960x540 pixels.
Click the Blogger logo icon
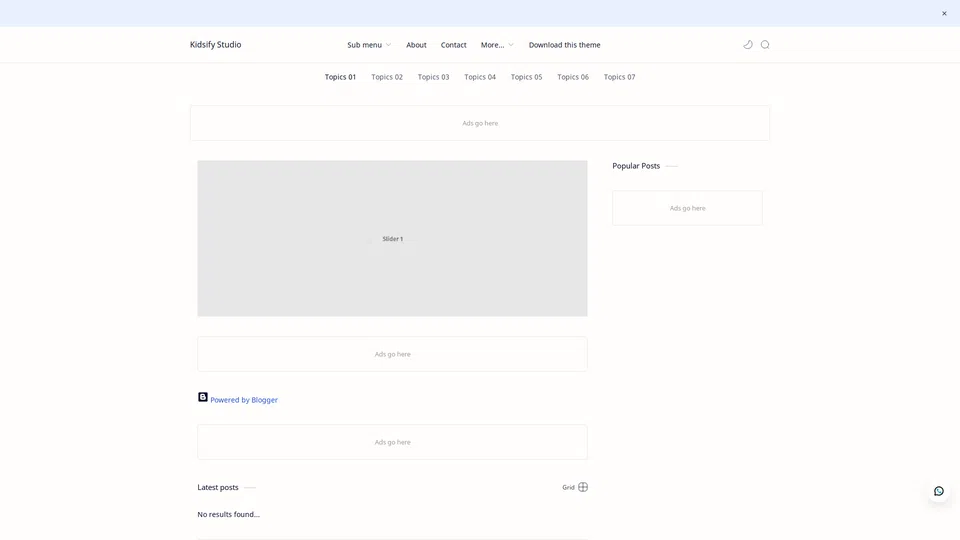click(203, 397)
